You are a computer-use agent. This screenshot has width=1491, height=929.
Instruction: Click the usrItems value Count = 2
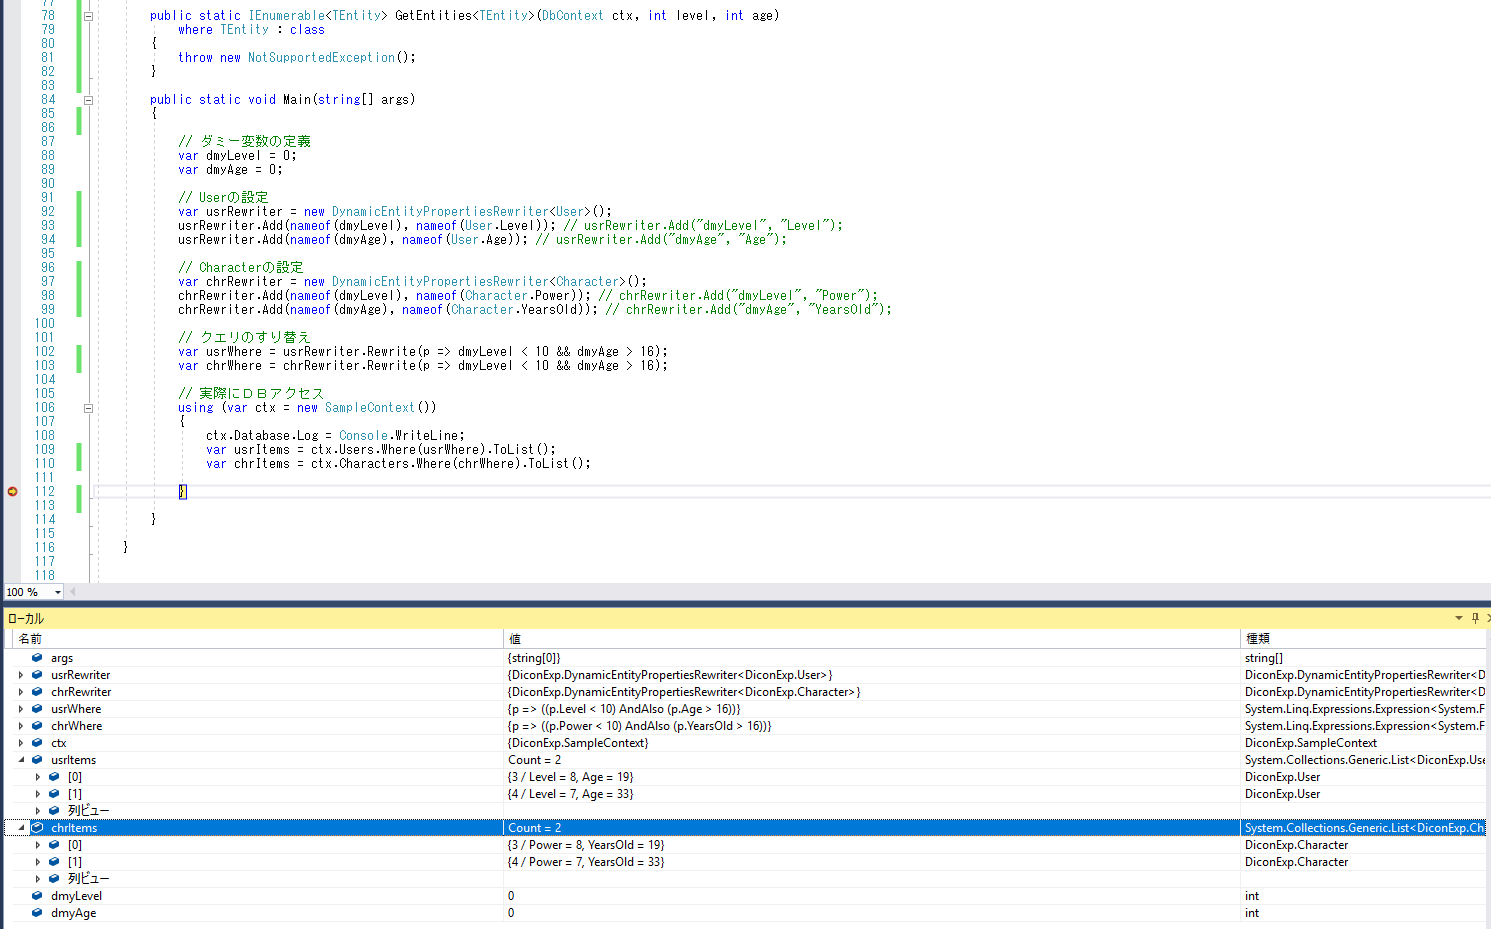[x=534, y=760]
